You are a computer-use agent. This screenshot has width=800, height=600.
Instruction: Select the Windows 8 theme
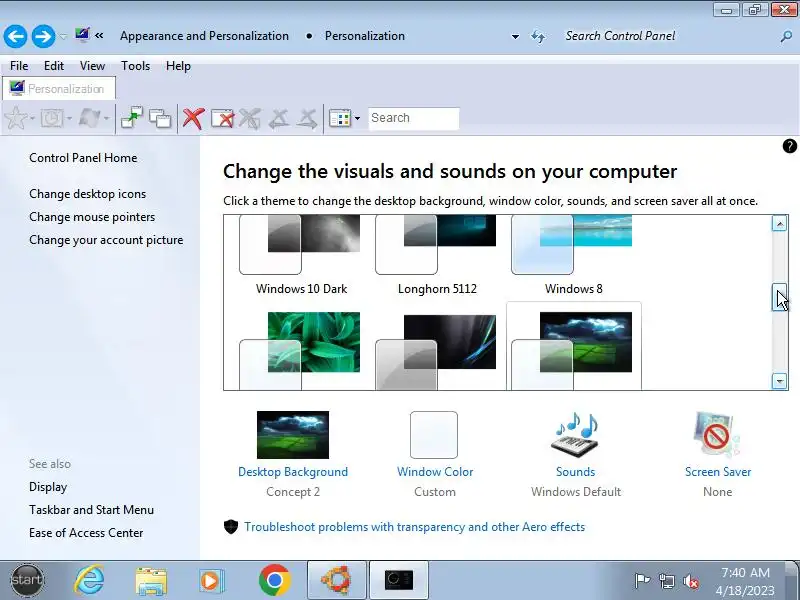point(573,255)
